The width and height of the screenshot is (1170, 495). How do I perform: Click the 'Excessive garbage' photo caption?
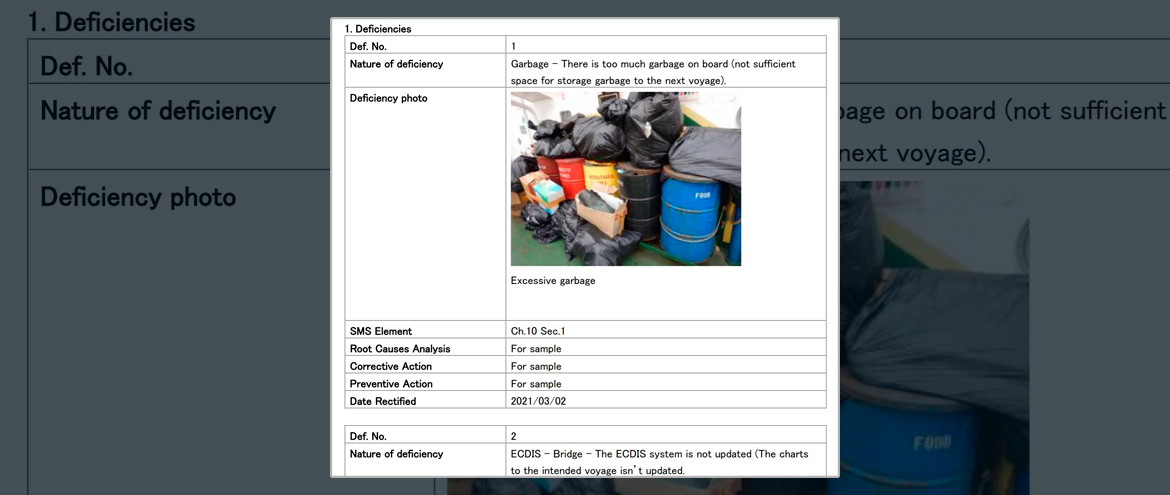[553, 281]
